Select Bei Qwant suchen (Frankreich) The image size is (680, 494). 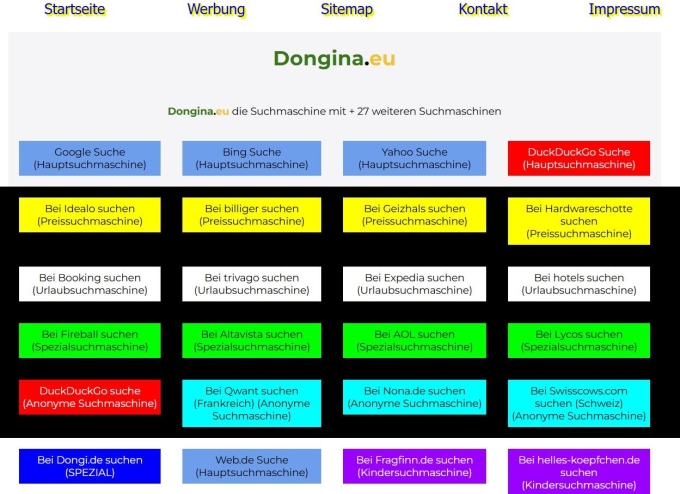click(x=252, y=403)
